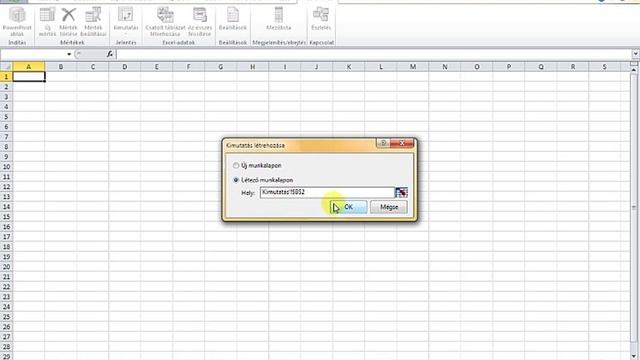640x360 pixels.
Task: Select column H header
Action: click(x=253, y=67)
